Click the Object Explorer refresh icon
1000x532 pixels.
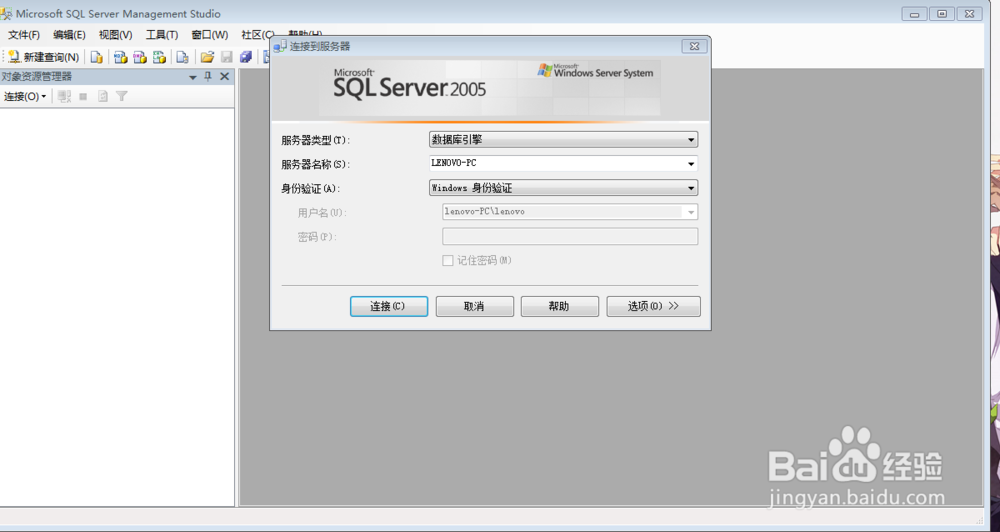point(103,96)
